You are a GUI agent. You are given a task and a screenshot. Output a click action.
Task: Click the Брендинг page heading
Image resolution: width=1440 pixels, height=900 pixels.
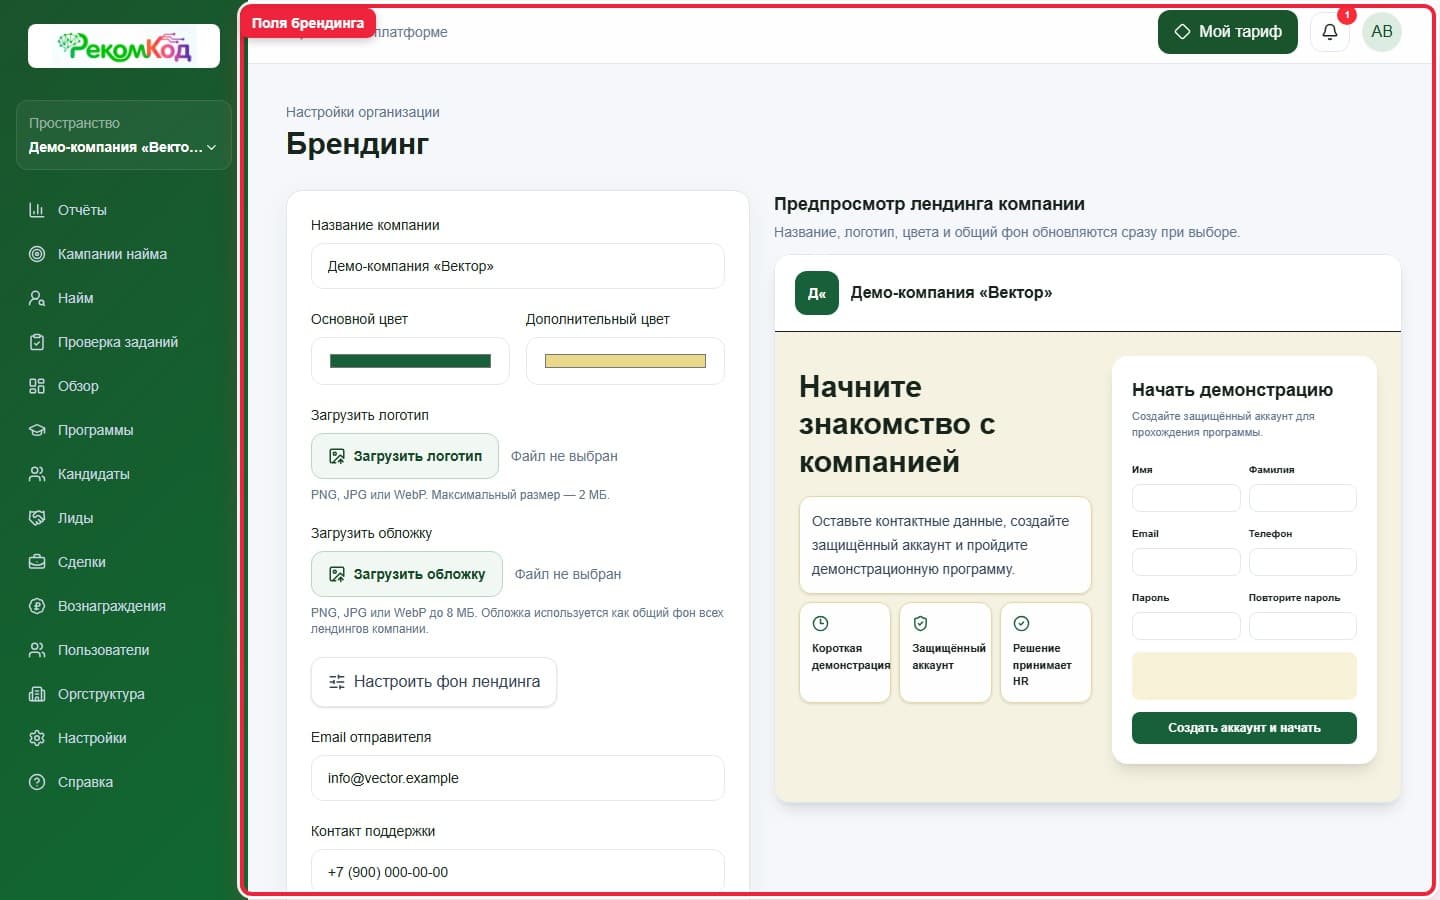coord(357,144)
